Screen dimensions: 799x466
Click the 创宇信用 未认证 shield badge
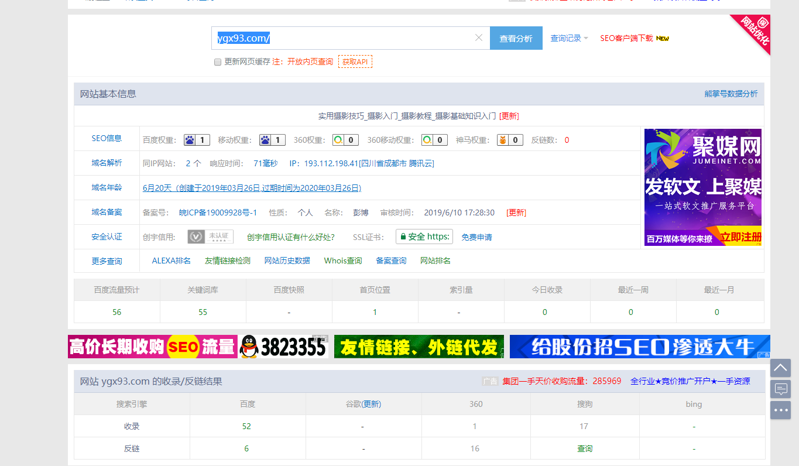(210, 237)
